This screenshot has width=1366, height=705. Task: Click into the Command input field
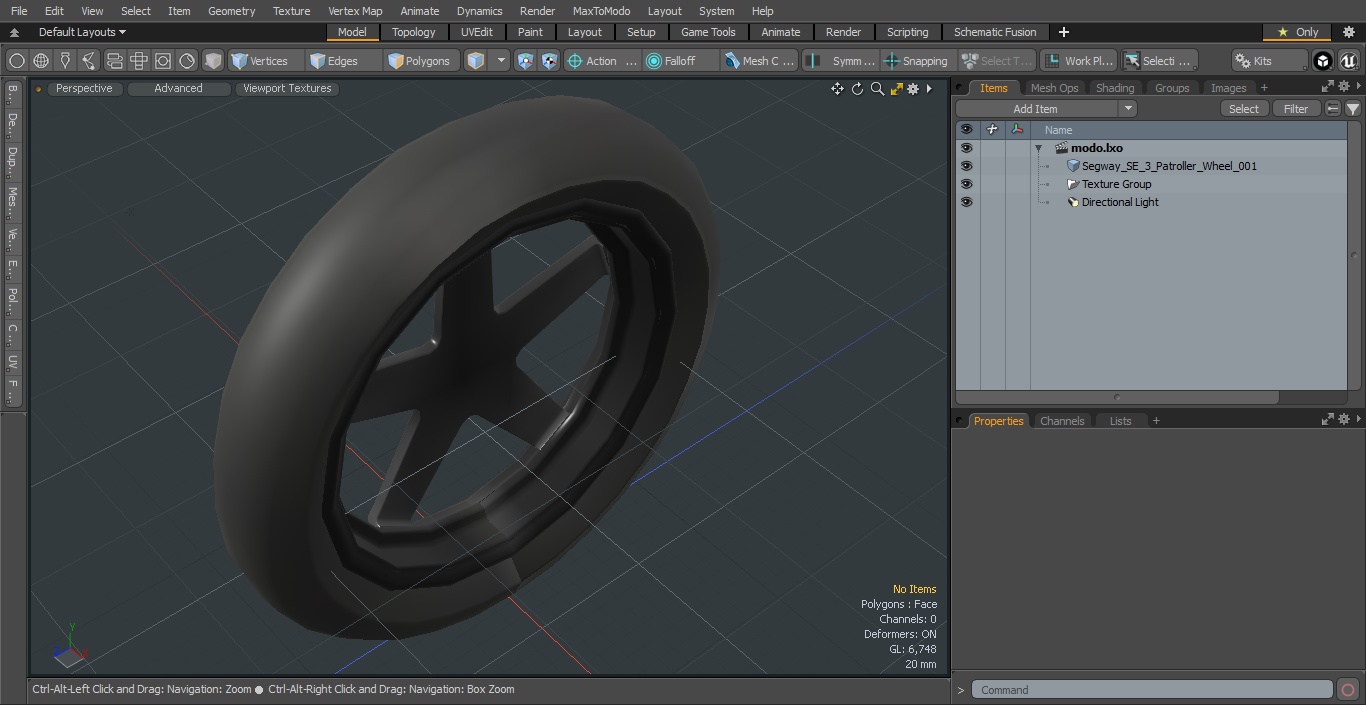(1152, 690)
